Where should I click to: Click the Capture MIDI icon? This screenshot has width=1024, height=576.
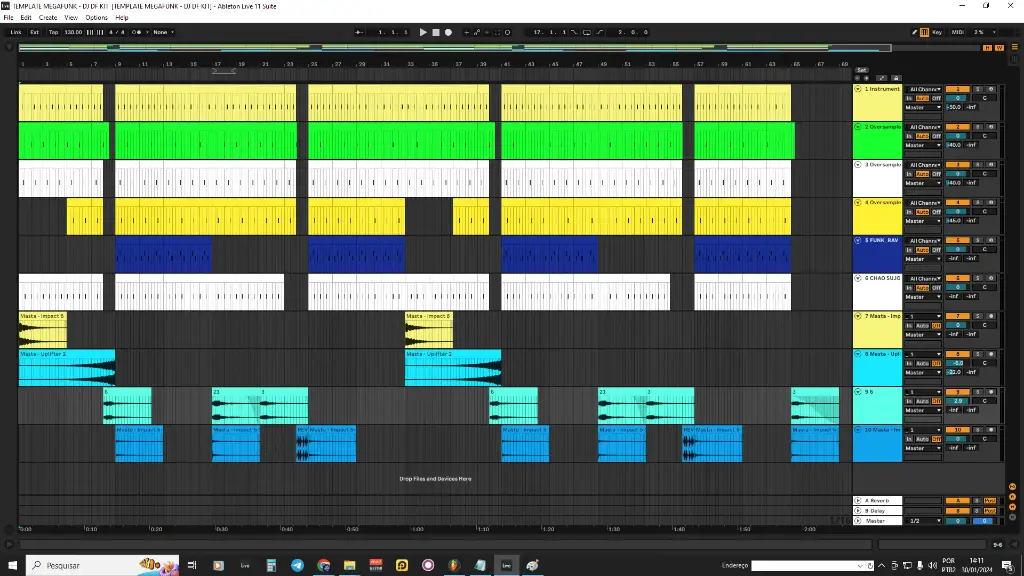click(x=497, y=32)
